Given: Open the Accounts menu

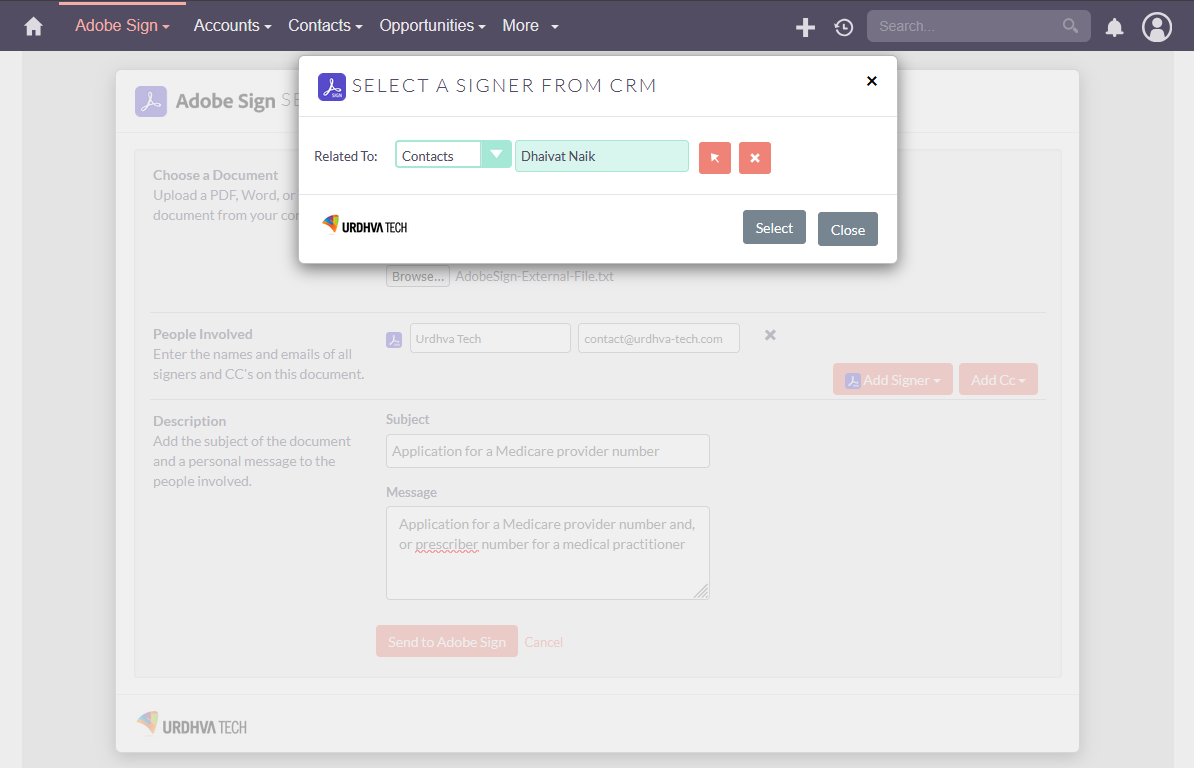Looking at the screenshot, I should click(x=232, y=25).
